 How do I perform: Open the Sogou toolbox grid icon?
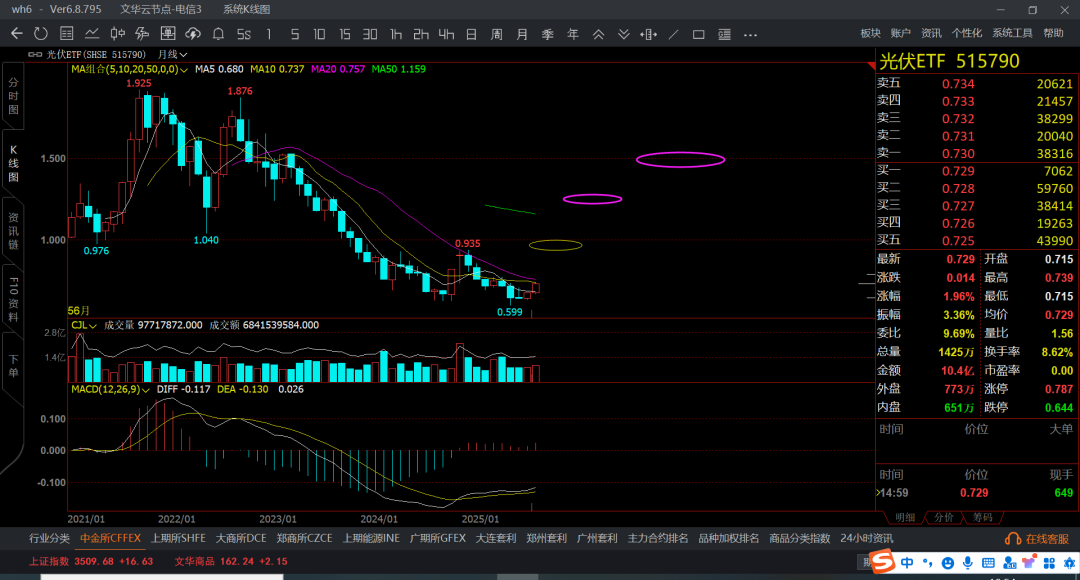(1049, 563)
